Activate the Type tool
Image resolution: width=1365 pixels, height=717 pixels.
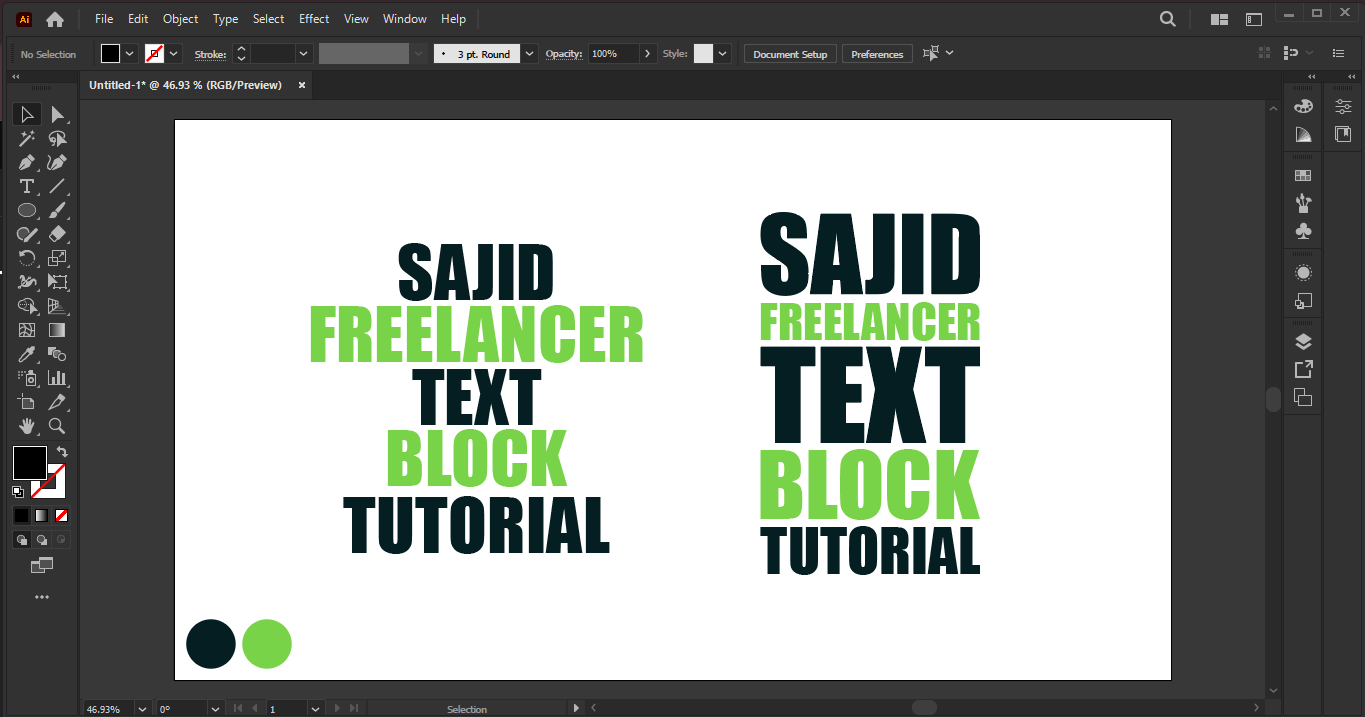coord(27,186)
